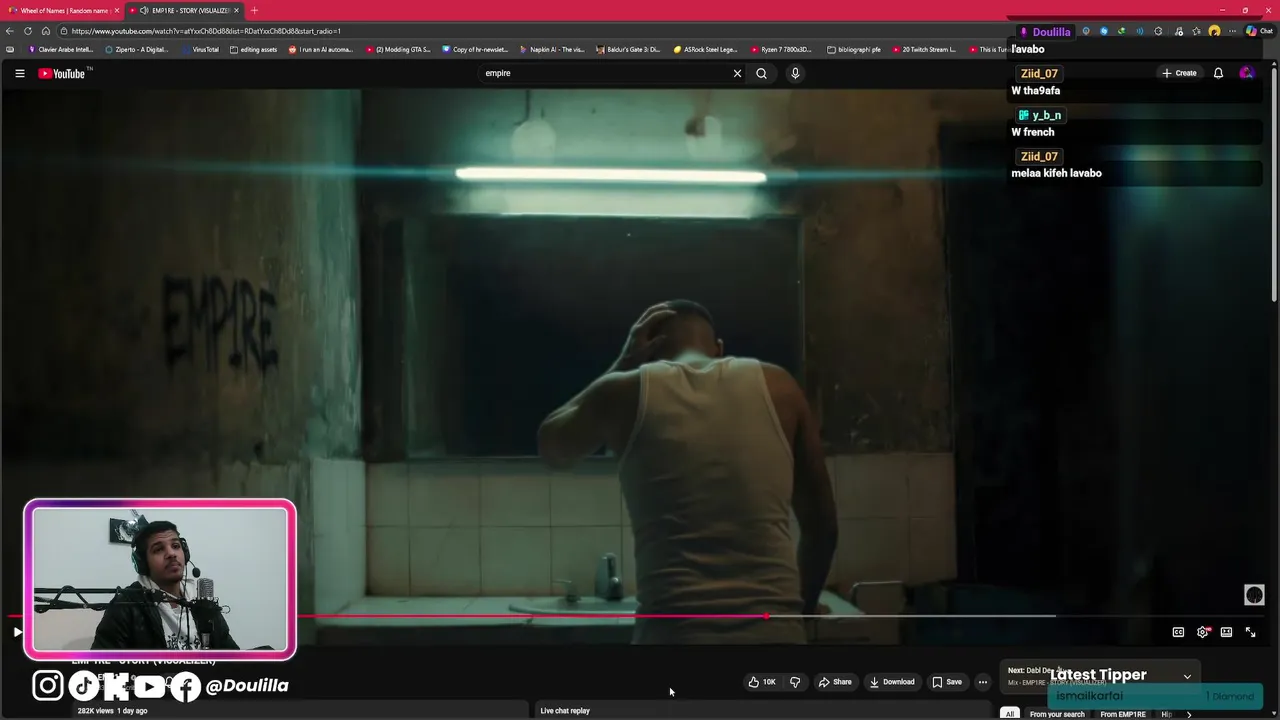The height and width of the screenshot is (720, 1280).
Task: Toggle closed captions CC button
Action: tap(1178, 632)
